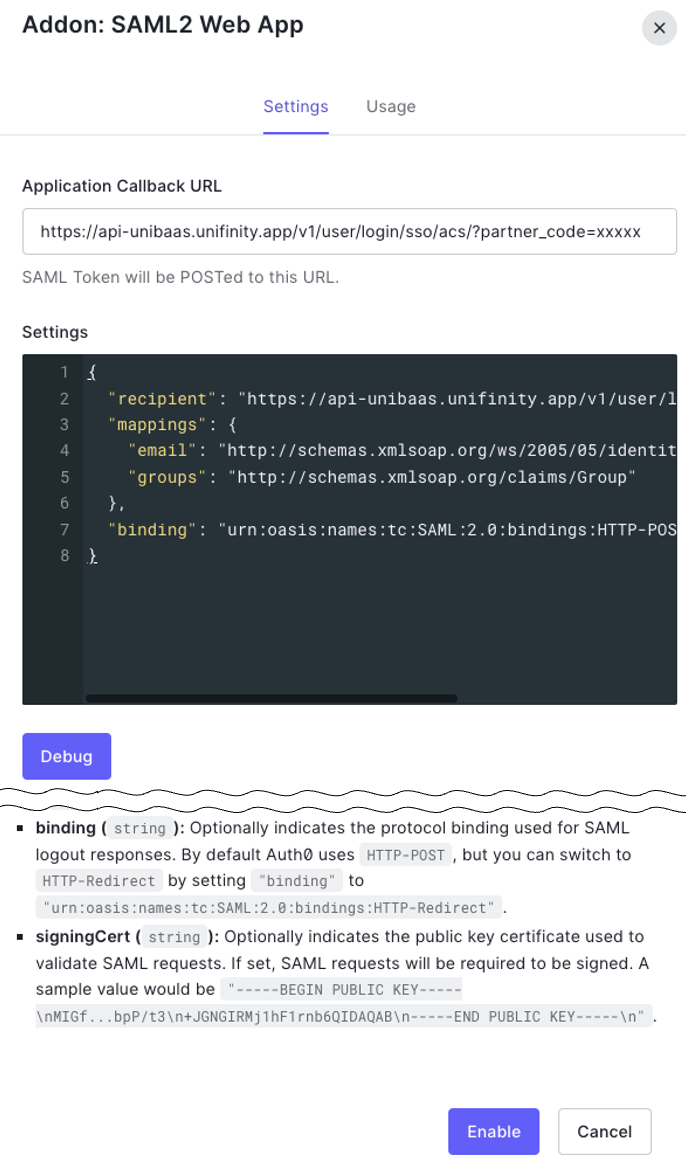The height and width of the screenshot is (1164, 686).
Task: Click the Application Callback URL label
Action: click(122, 186)
